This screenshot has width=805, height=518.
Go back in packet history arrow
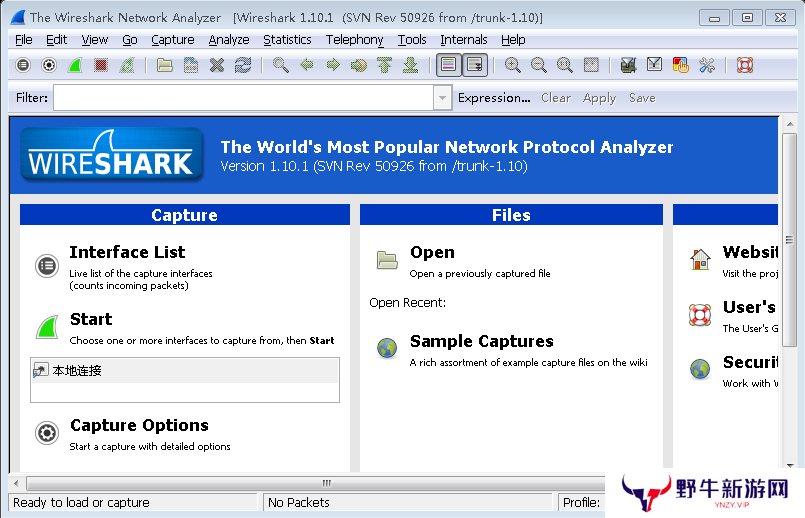pyautogui.click(x=307, y=65)
